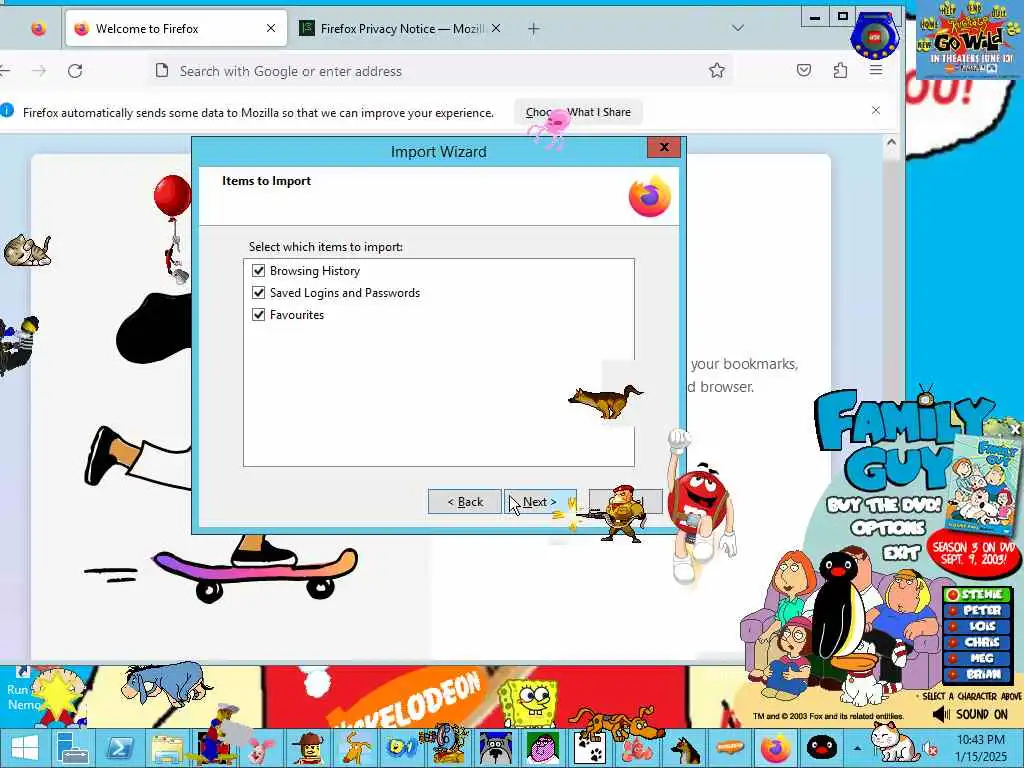Switch to Welcome to Firefox tab

click(176, 28)
